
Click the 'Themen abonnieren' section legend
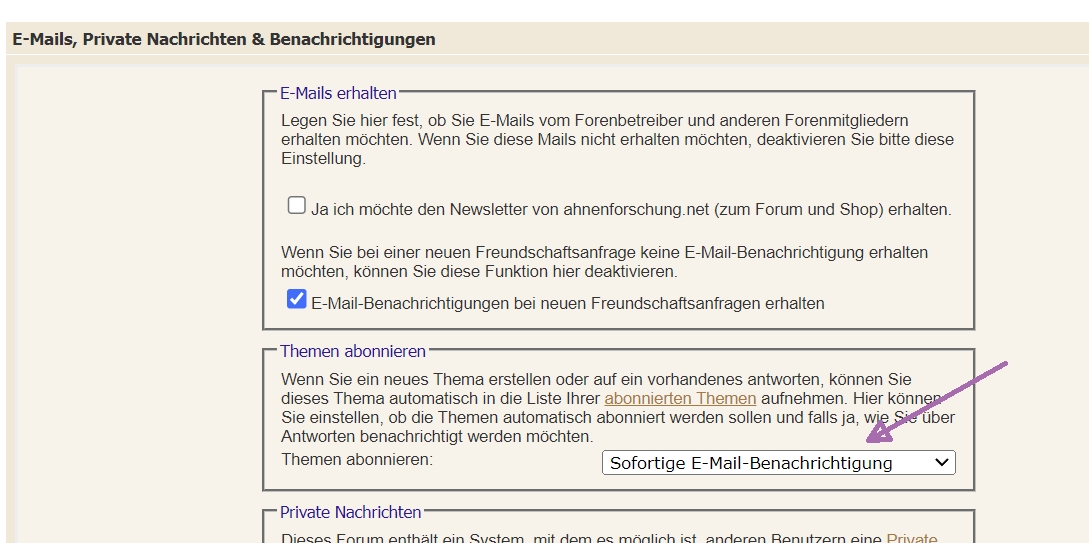[x=353, y=351]
